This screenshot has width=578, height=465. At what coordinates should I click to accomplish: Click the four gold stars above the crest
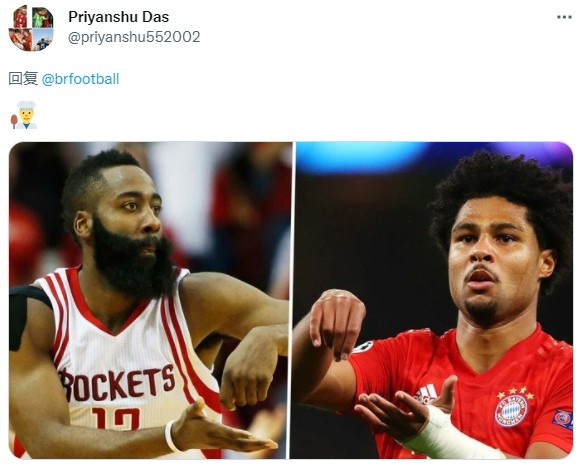point(515,393)
